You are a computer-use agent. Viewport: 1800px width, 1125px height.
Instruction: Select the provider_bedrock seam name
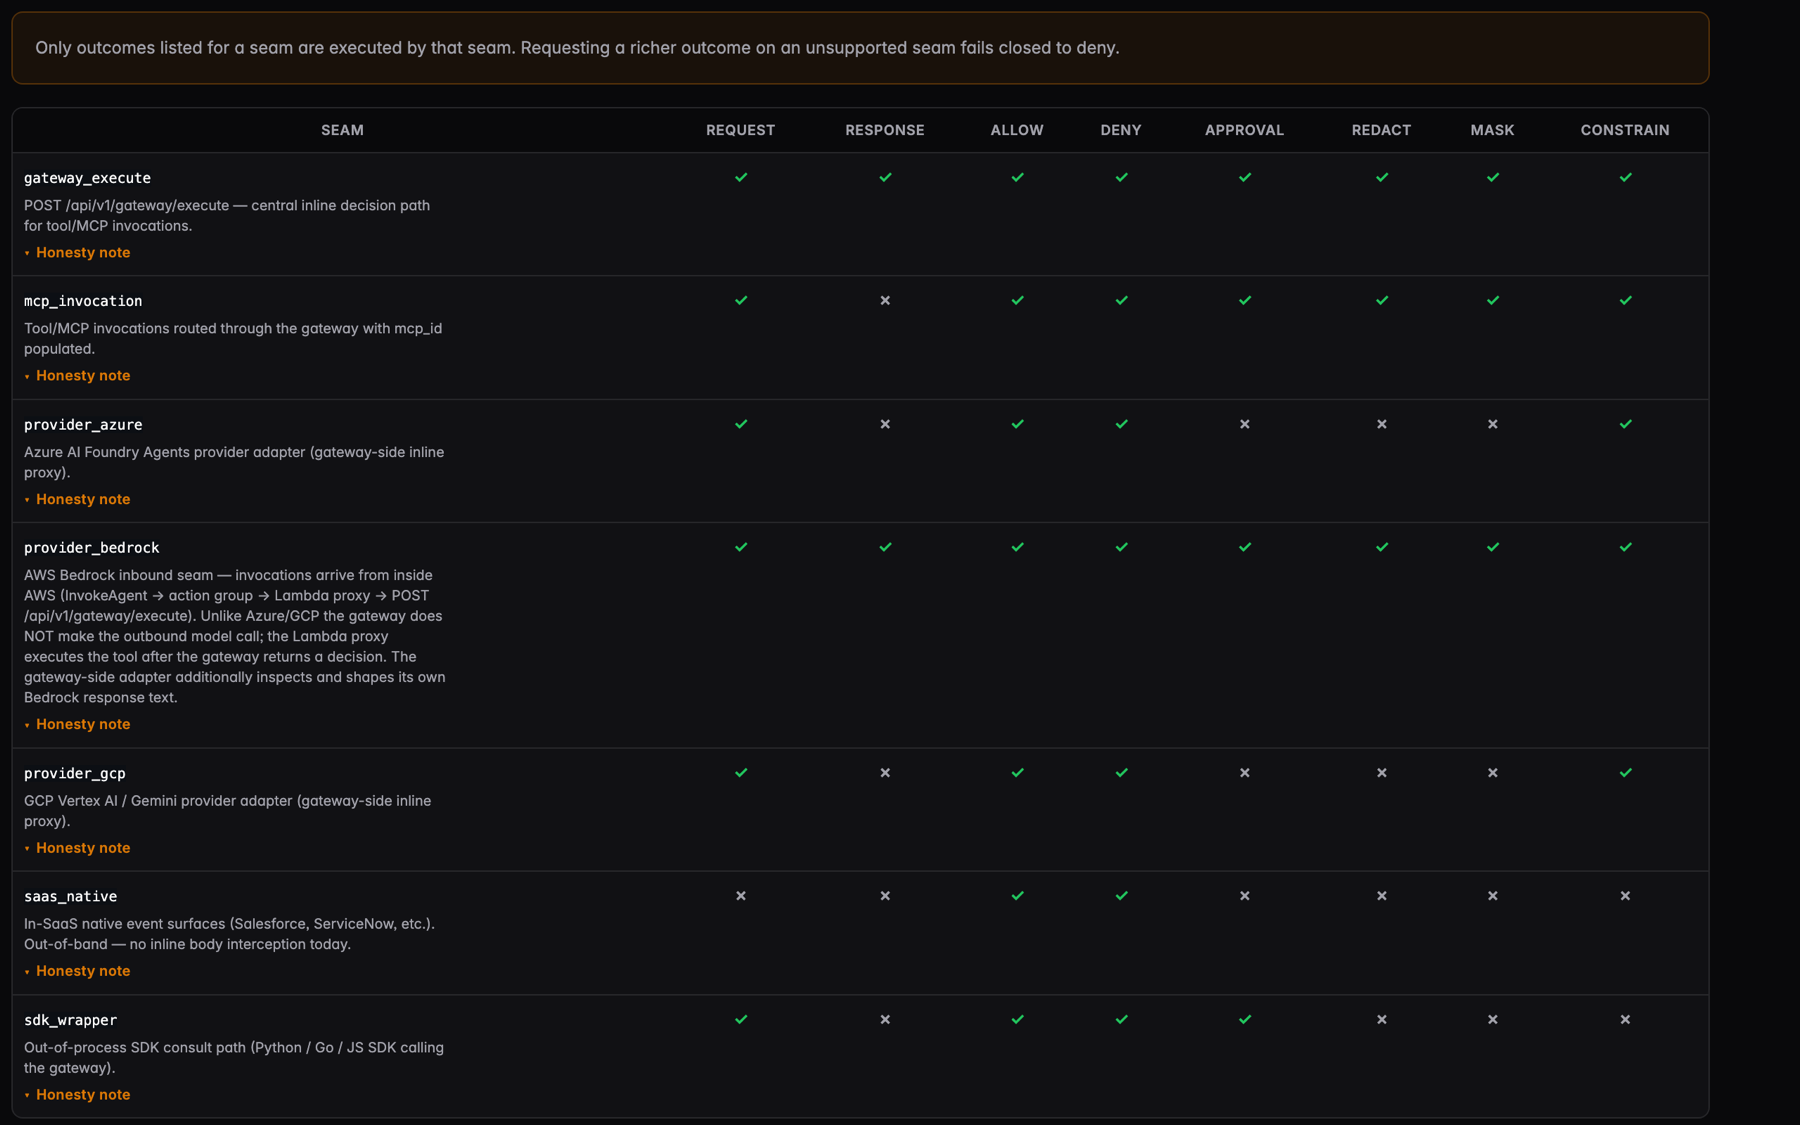(92, 548)
